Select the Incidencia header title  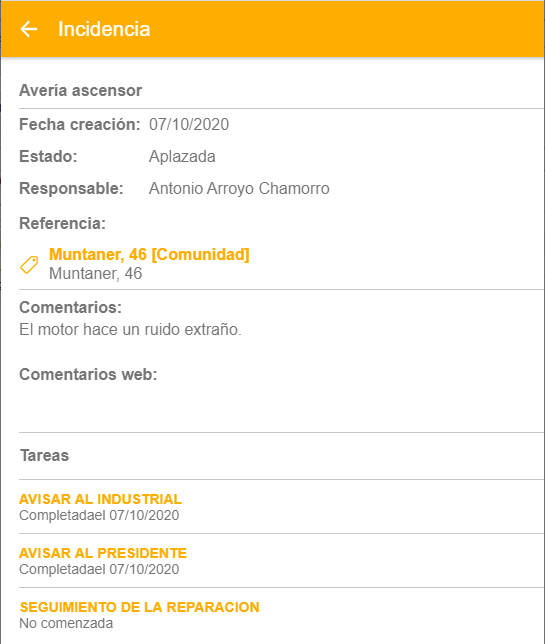click(104, 29)
